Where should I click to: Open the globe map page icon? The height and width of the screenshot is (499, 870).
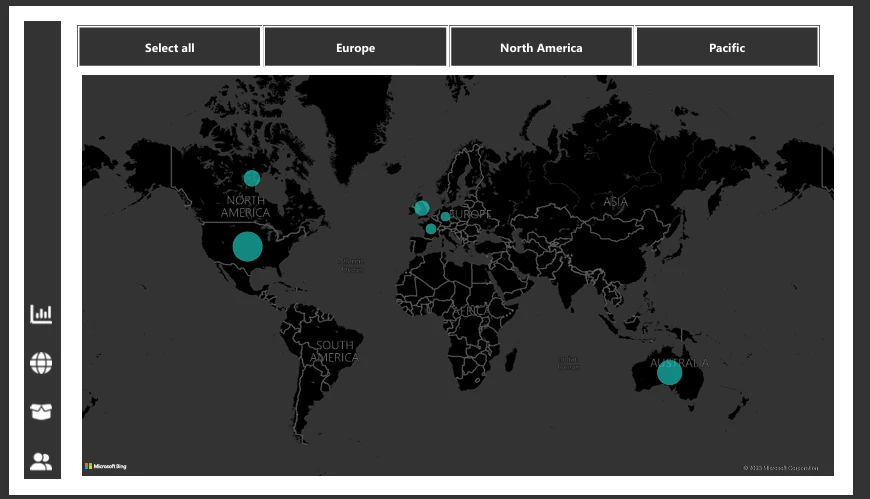tap(41, 363)
